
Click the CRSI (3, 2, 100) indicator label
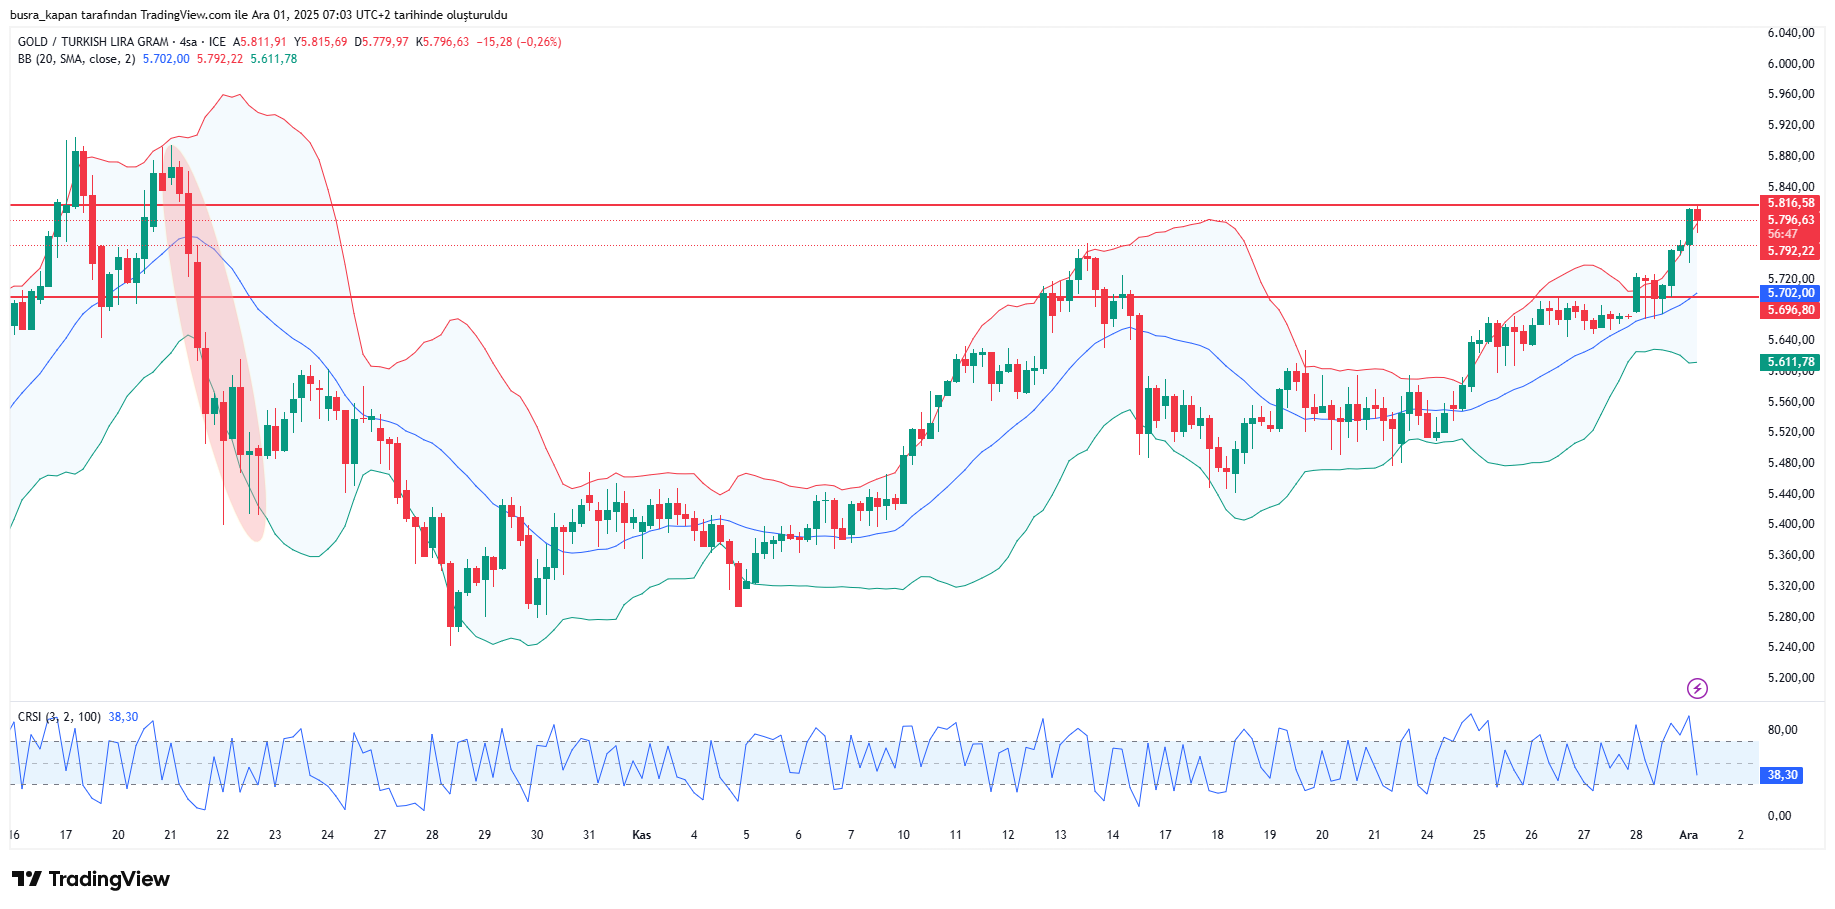click(x=59, y=717)
